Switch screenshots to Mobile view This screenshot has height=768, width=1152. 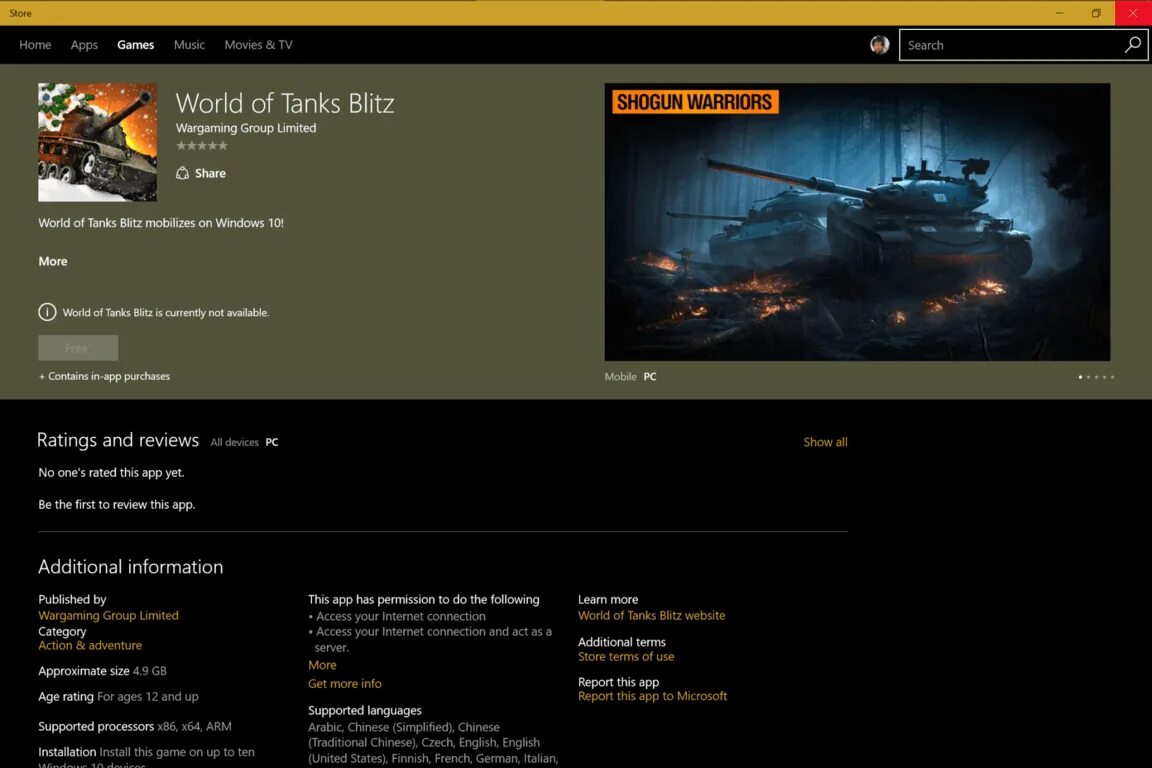[x=620, y=376]
